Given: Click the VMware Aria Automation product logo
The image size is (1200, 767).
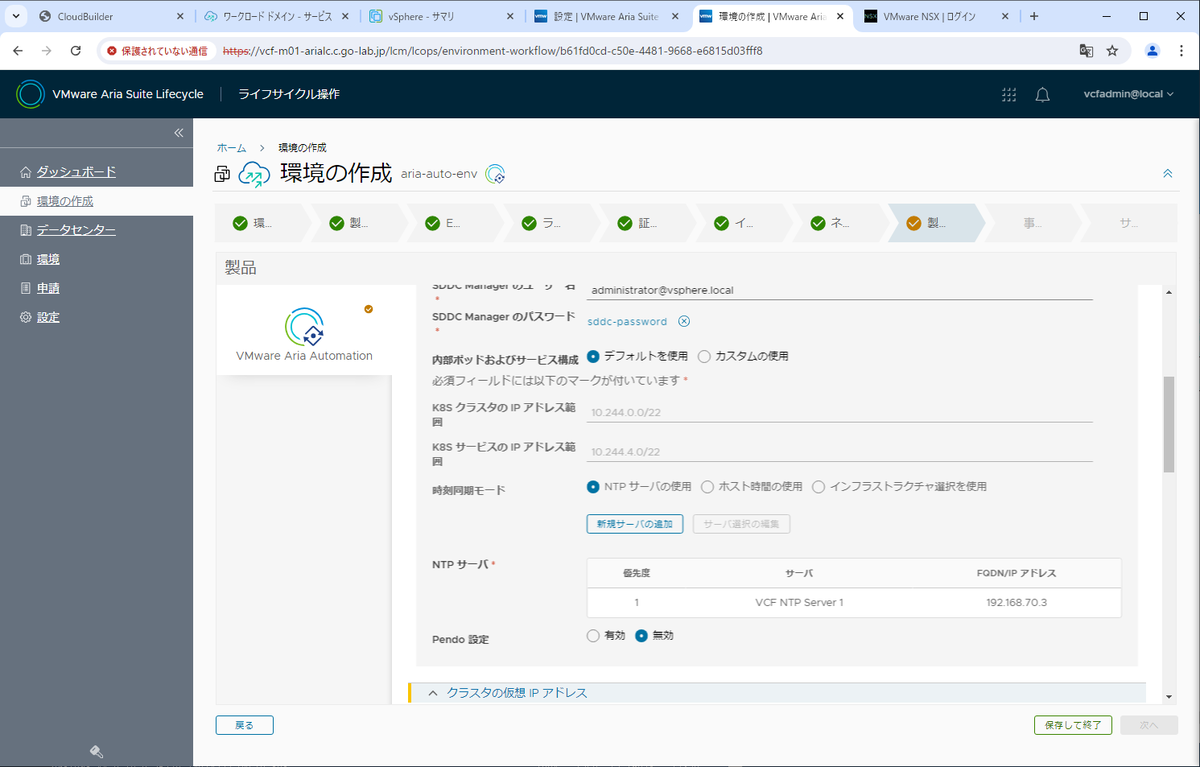Looking at the screenshot, I should click(x=304, y=326).
